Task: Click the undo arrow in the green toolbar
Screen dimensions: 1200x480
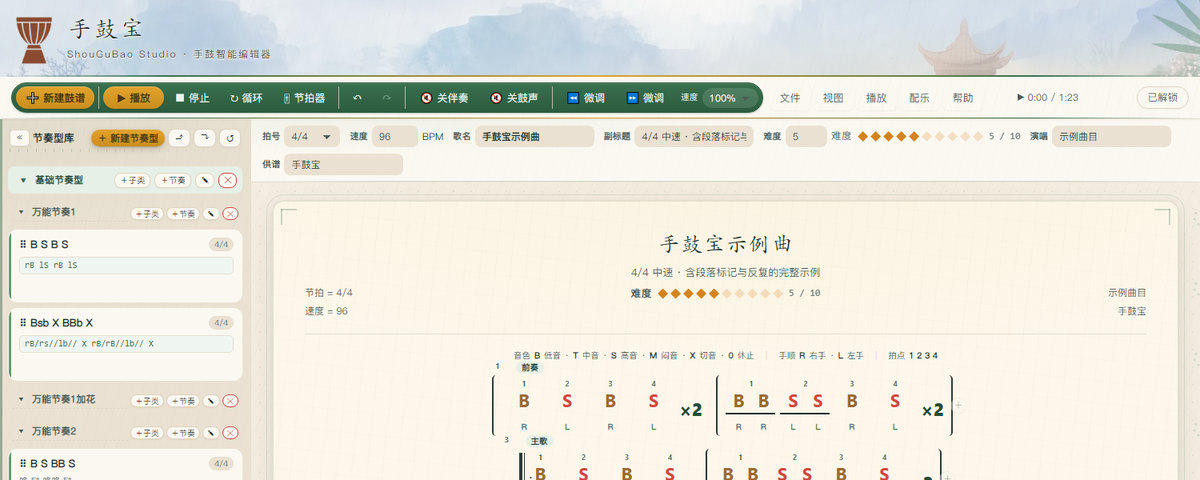Action: (358, 98)
